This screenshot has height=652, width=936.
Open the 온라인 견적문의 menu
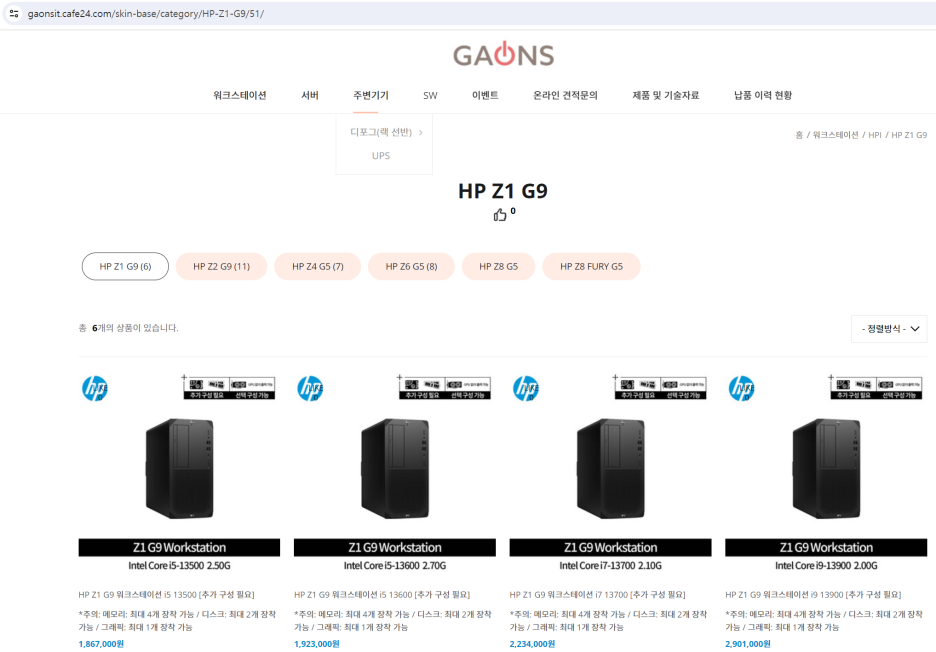click(x=565, y=96)
